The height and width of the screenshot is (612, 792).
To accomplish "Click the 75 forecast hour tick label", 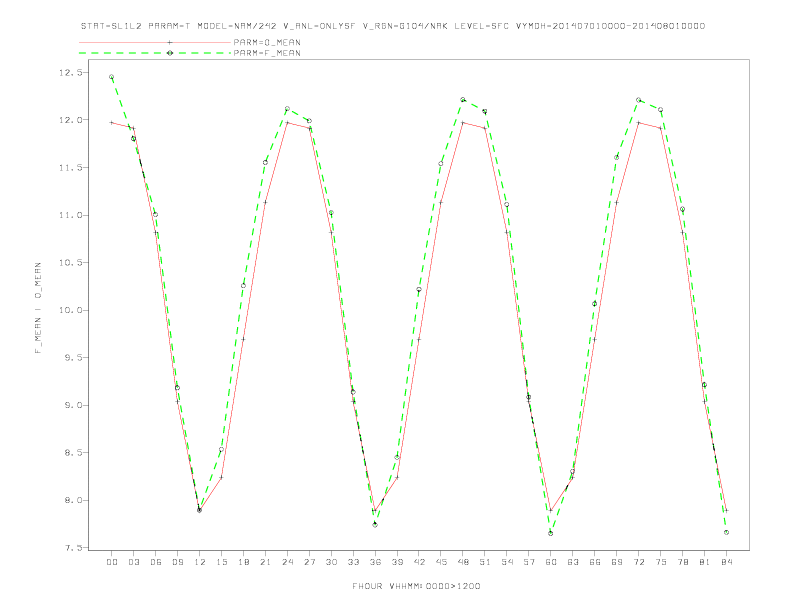I will coord(661,562).
